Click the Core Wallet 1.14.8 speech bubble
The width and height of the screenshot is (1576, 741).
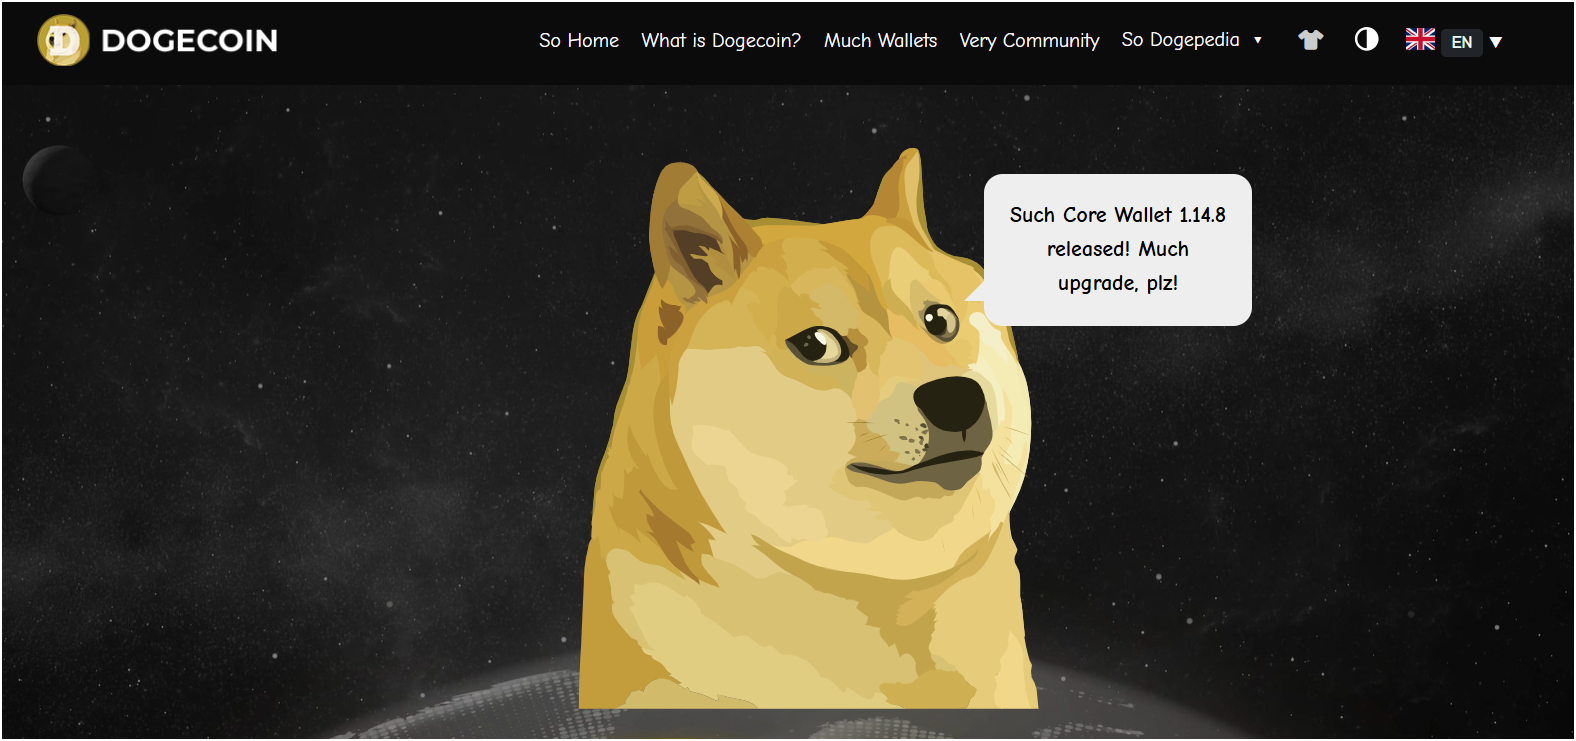(x=1117, y=250)
